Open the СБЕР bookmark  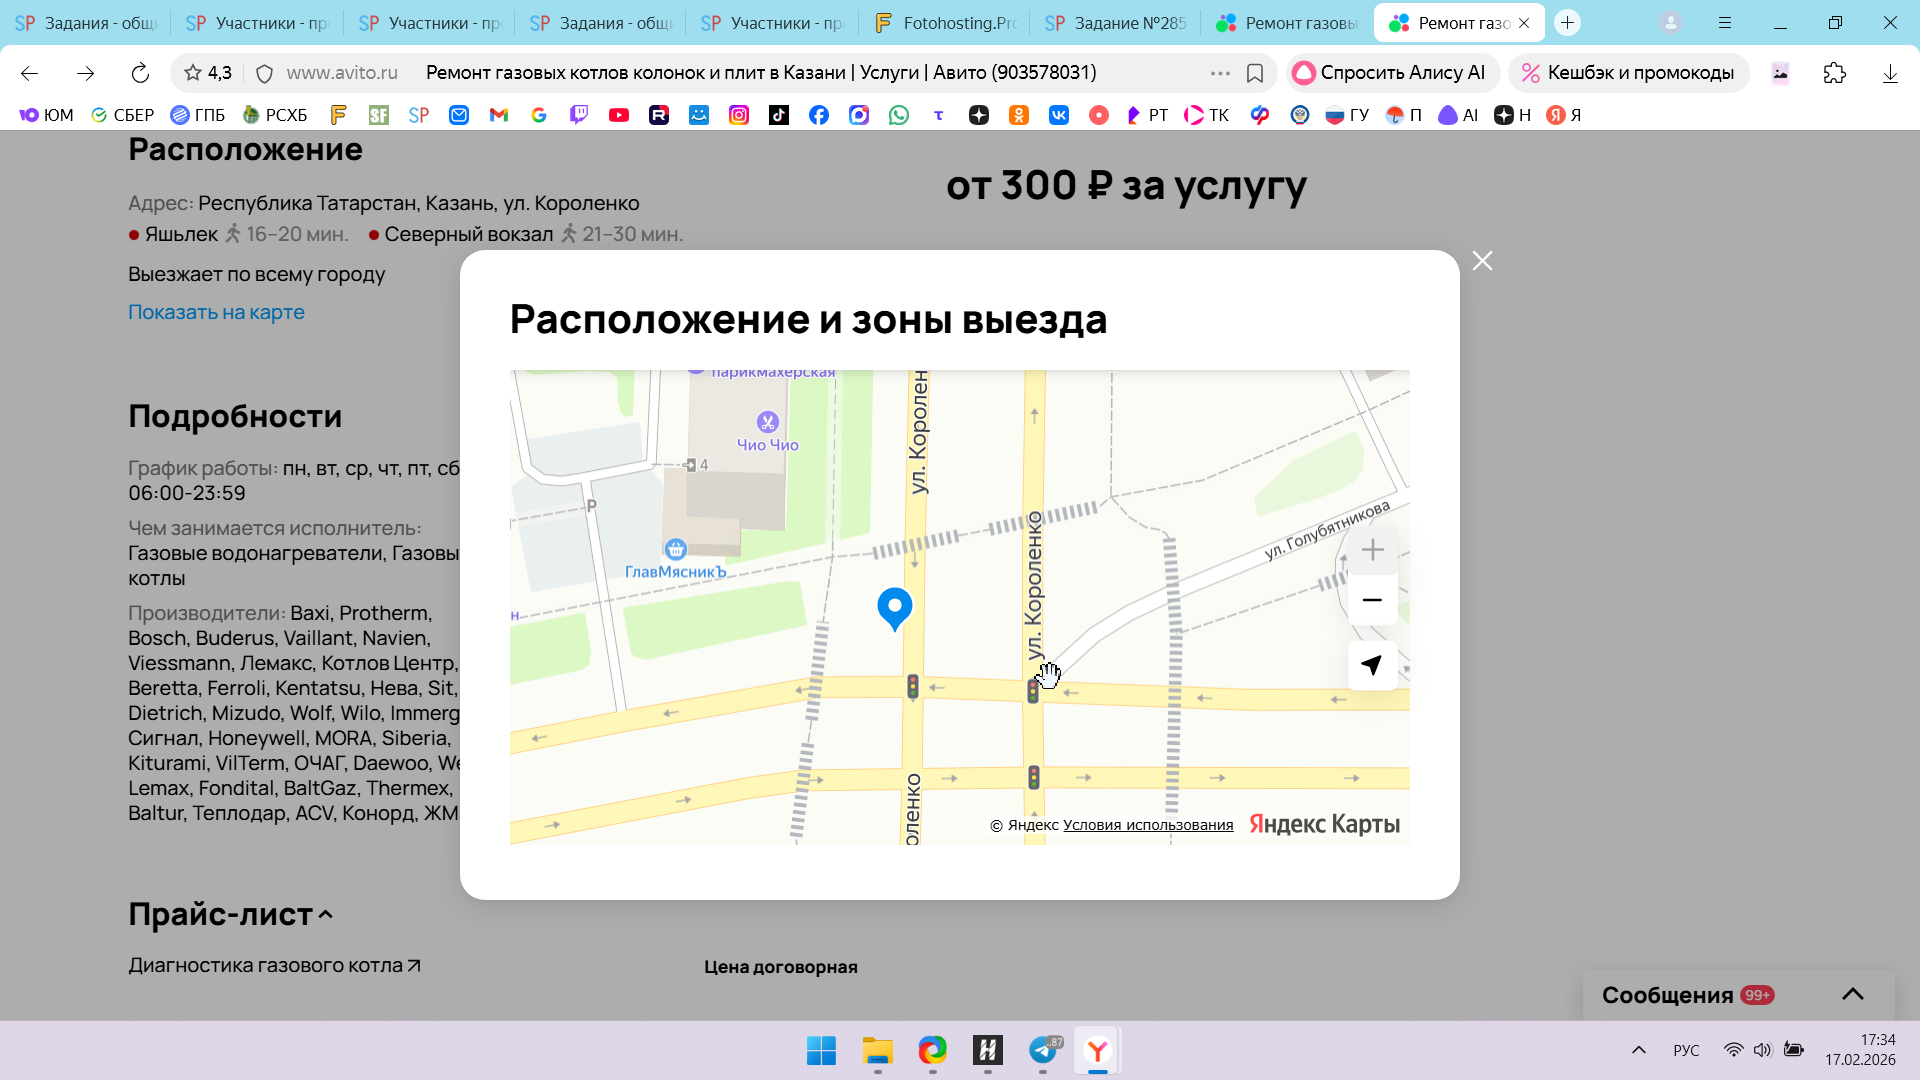(x=122, y=115)
